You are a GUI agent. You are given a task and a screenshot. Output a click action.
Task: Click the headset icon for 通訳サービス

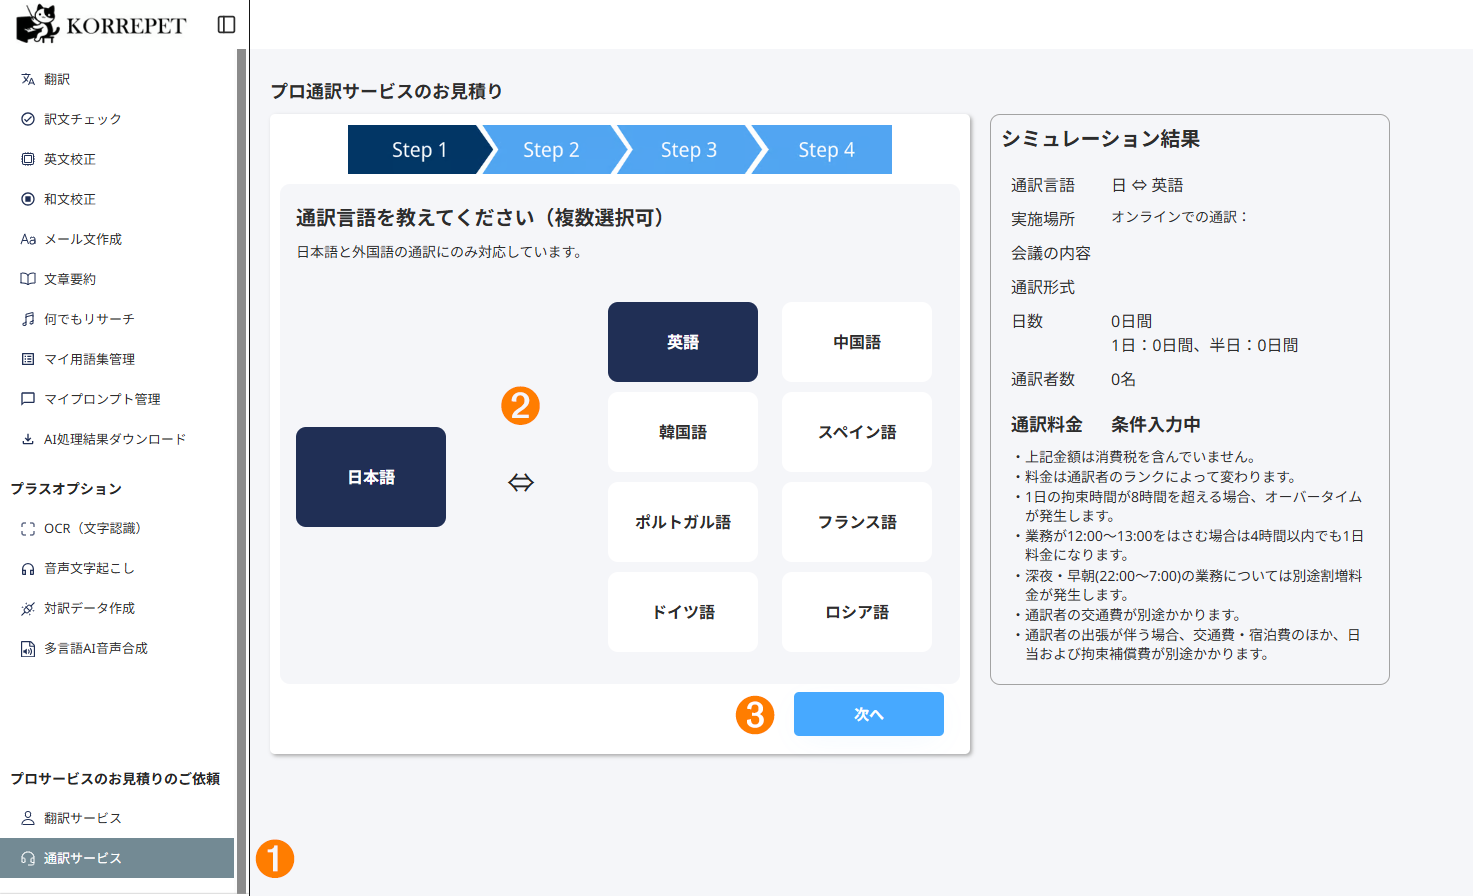pyautogui.click(x=28, y=858)
